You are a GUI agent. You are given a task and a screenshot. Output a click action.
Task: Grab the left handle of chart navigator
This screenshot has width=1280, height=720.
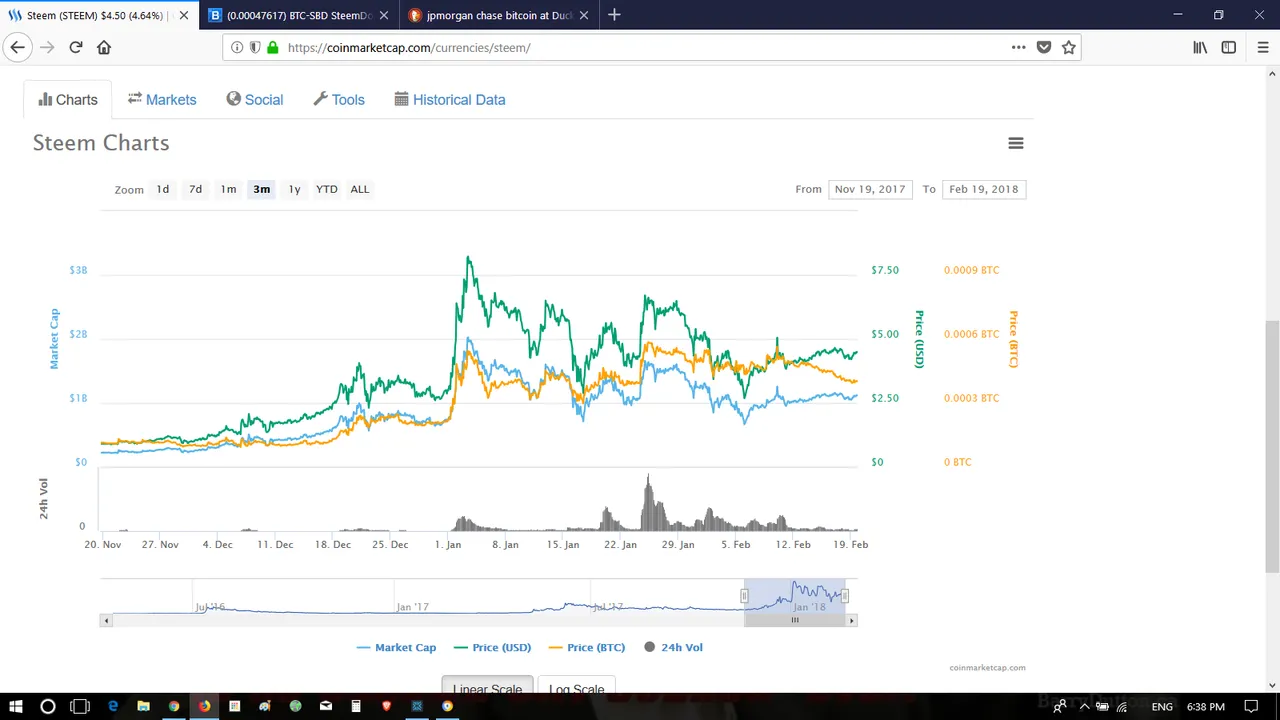point(744,596)
